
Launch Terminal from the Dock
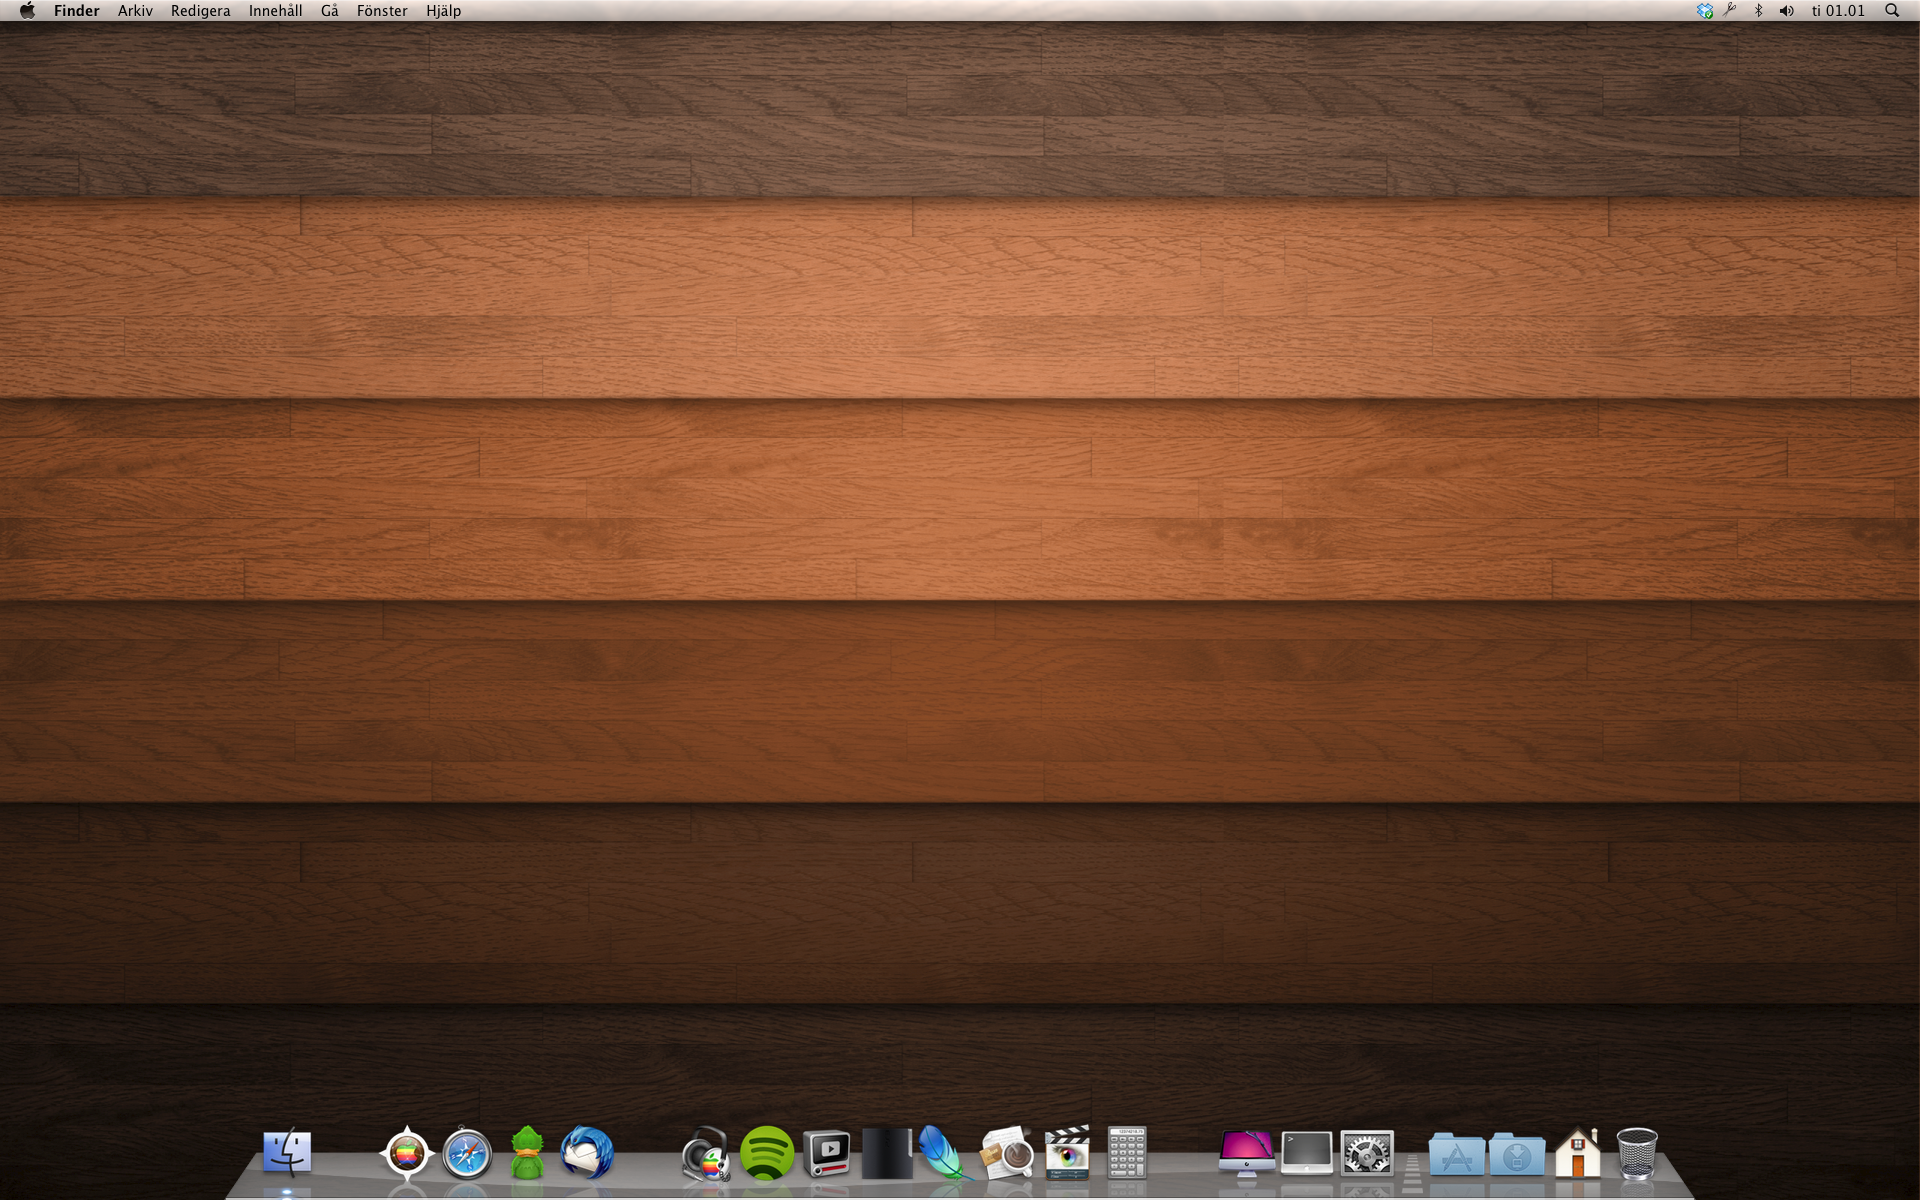coord(1307,1153)
